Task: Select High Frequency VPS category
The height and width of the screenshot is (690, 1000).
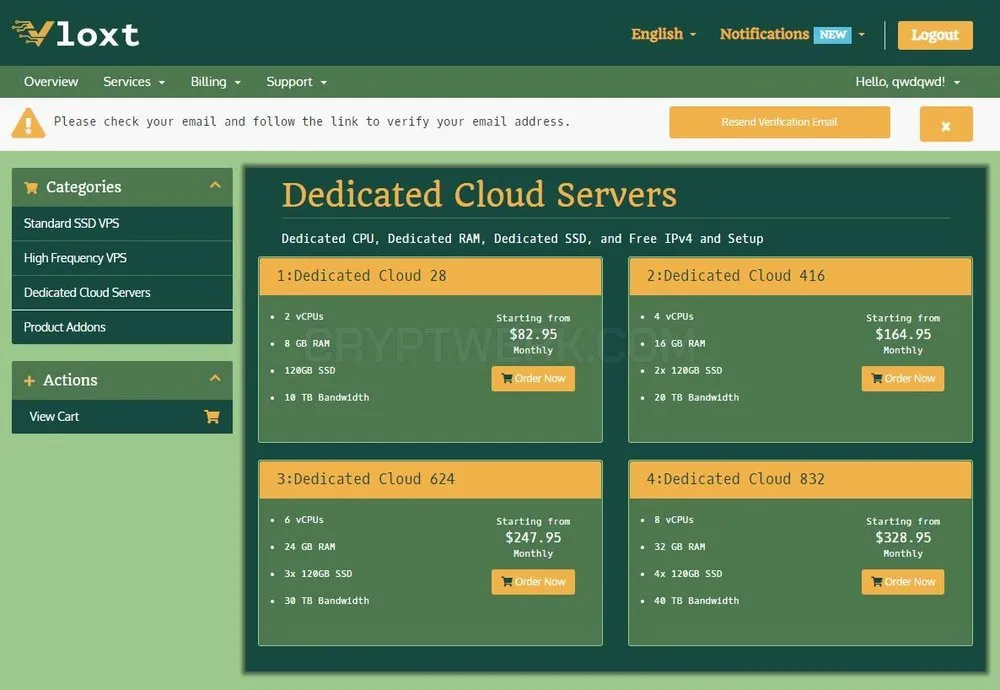Action: pyautogui.click(x=122, y=258)
